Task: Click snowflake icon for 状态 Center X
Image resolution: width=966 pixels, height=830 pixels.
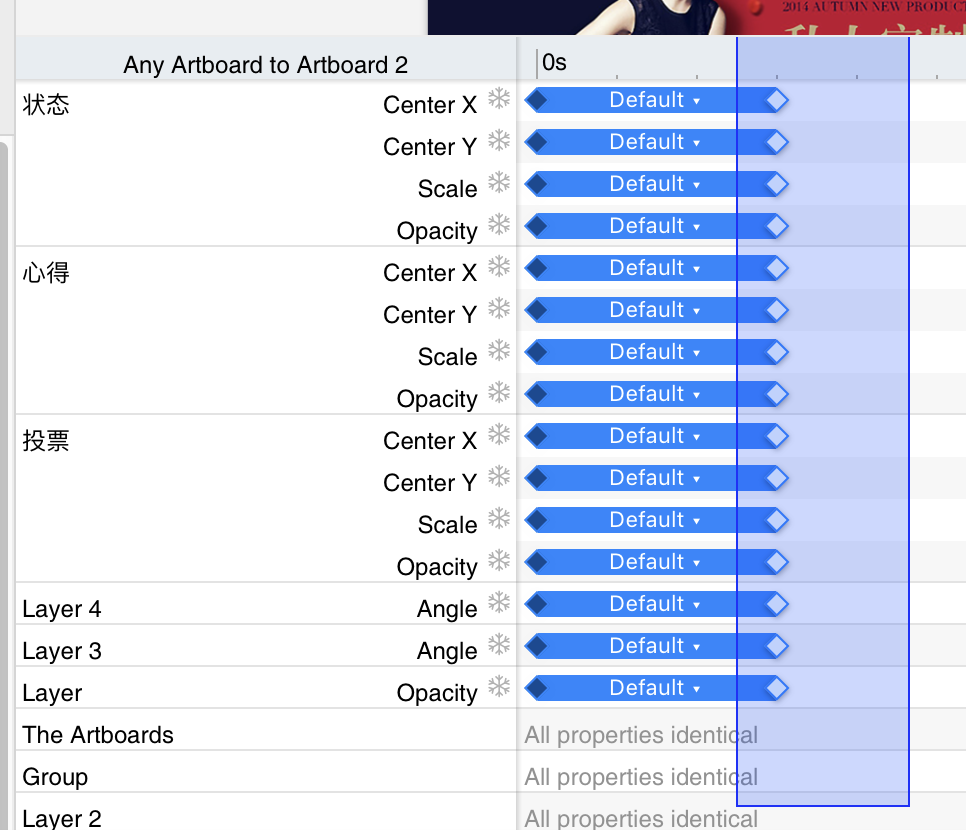Action: [x=499, y=98]
